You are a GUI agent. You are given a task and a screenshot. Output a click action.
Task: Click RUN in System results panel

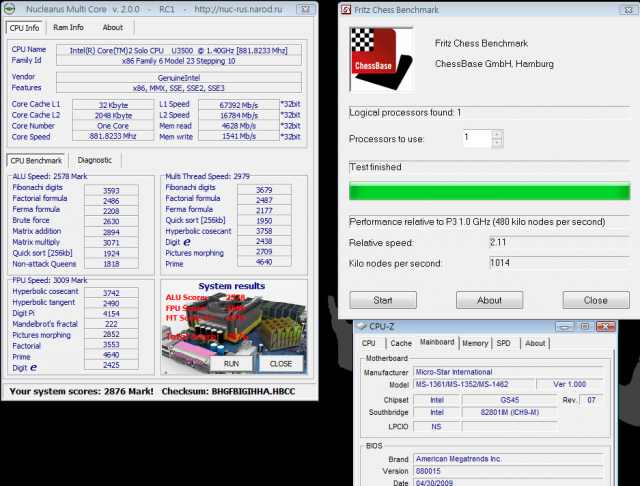[231, 364]
